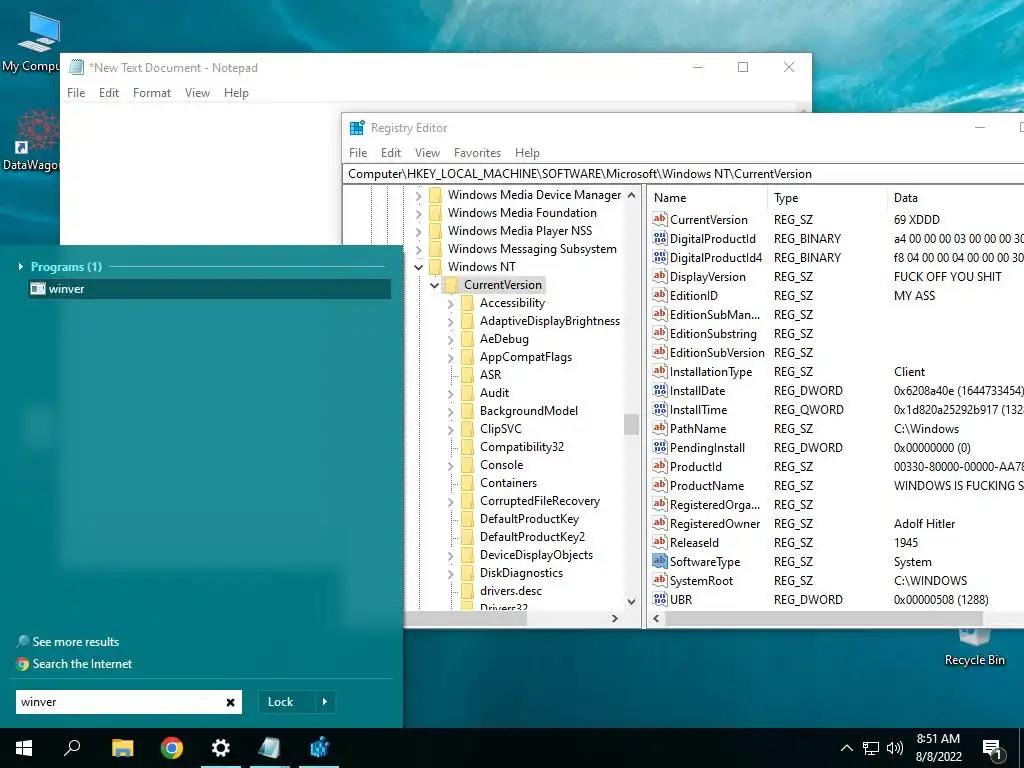Image resolution: width=1024 pixels, height=768 pixels.
Task: Select the InstallDate DWORD value icon
Action: tap(660, 391)
